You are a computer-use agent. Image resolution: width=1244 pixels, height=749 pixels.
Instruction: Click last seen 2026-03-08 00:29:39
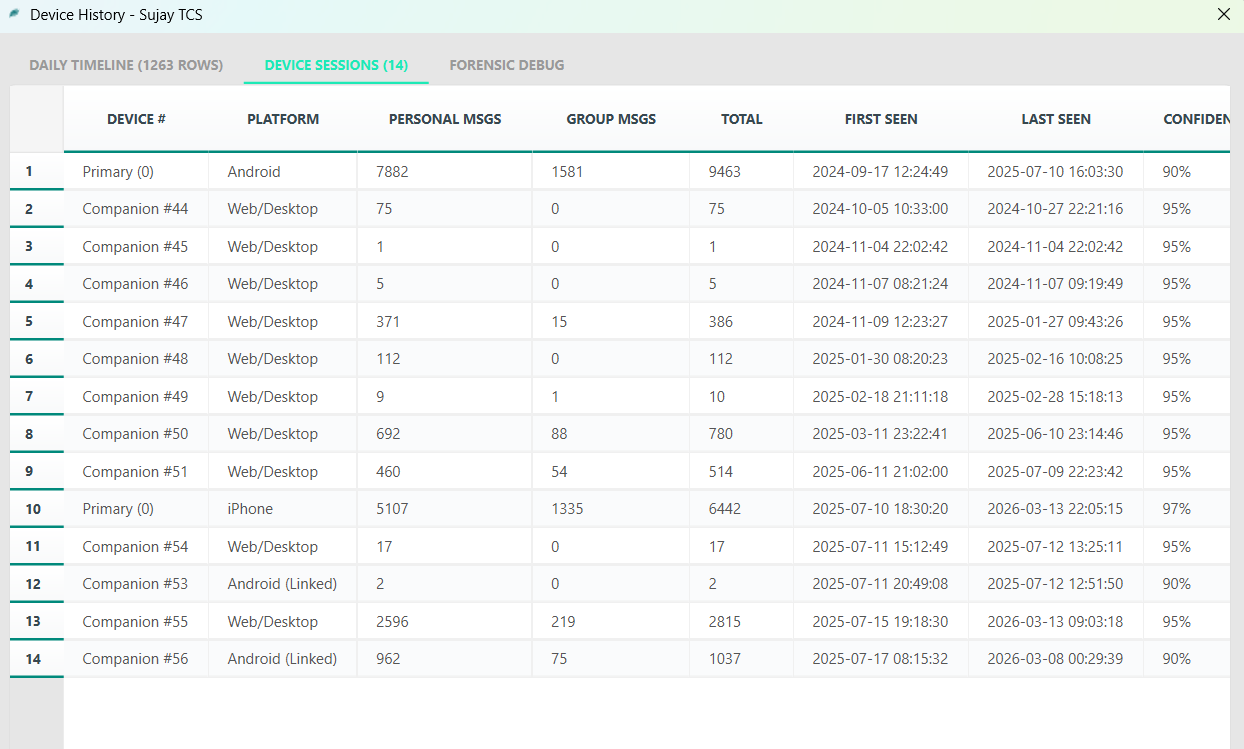pos(1056,659)
